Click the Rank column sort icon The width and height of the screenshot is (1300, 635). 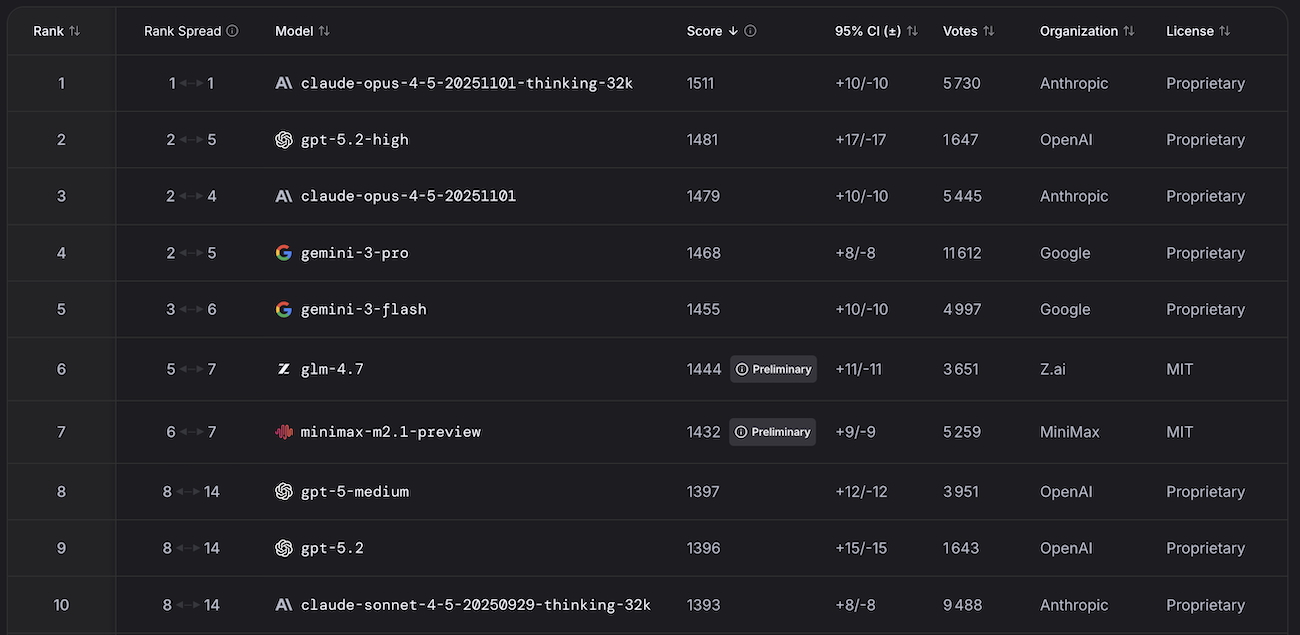coord(75,31)
